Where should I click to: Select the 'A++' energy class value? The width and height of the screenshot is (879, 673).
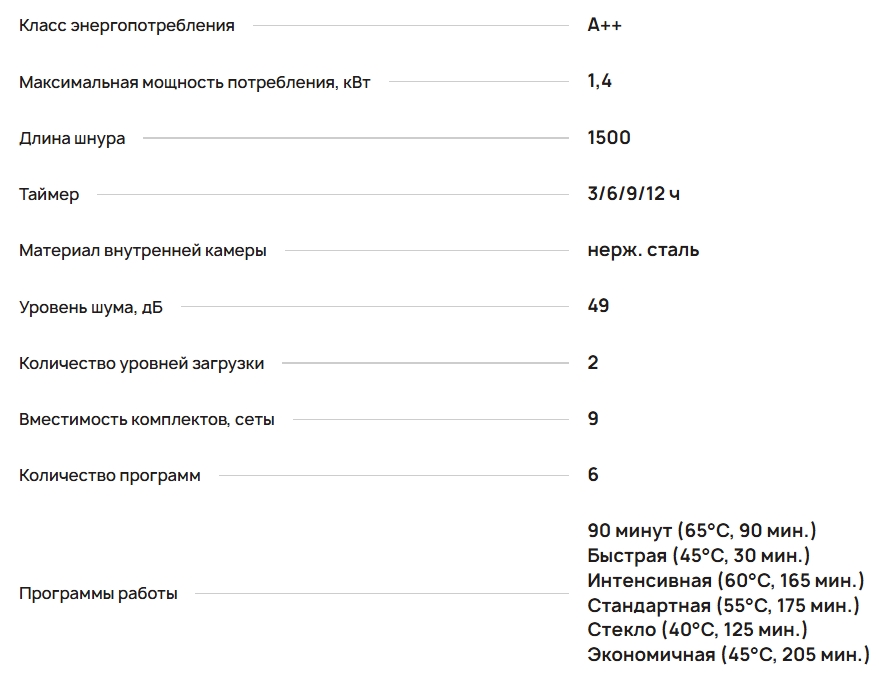[x=604, y=26]
